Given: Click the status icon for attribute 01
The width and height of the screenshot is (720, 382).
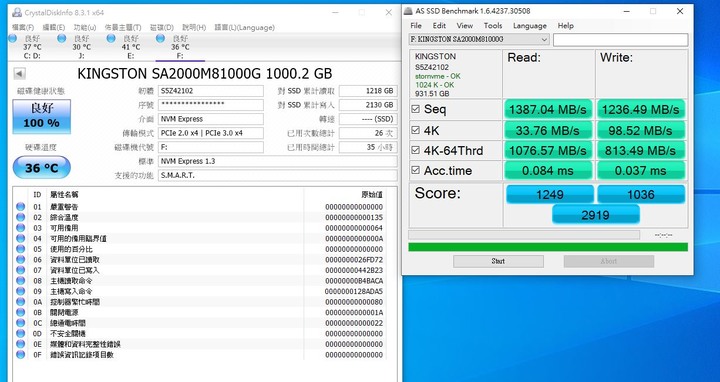Looking at the screenshot, I should [21, 207].
